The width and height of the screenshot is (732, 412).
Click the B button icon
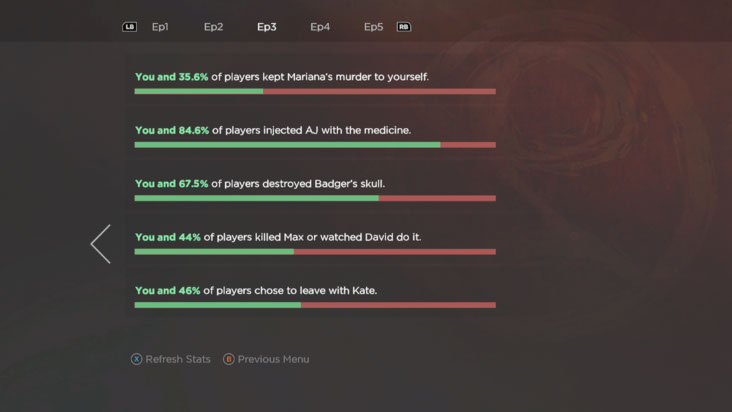coord(229,359)
